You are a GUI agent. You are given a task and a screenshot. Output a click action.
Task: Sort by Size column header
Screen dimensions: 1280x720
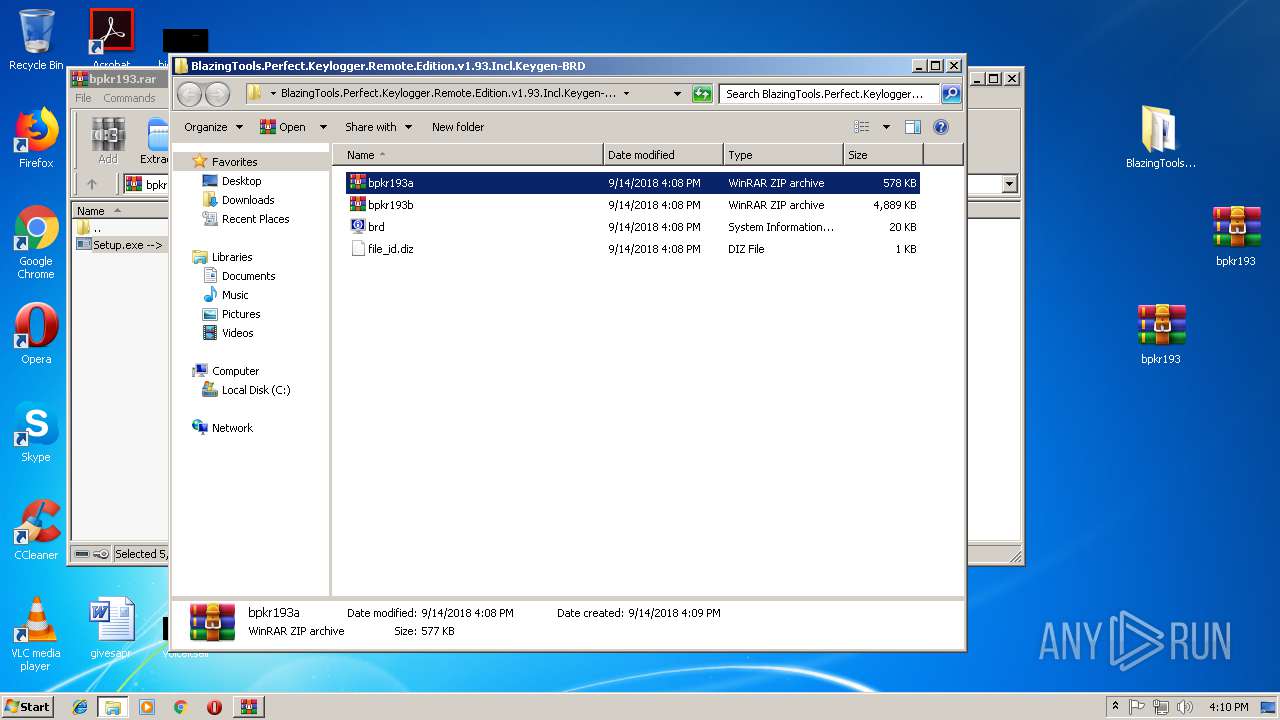point(883,155)
